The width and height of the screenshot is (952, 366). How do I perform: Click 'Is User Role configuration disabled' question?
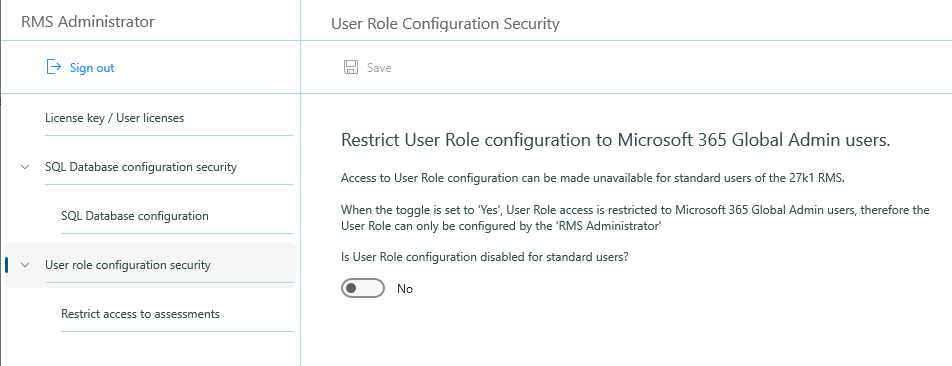(x=484, y=257)
